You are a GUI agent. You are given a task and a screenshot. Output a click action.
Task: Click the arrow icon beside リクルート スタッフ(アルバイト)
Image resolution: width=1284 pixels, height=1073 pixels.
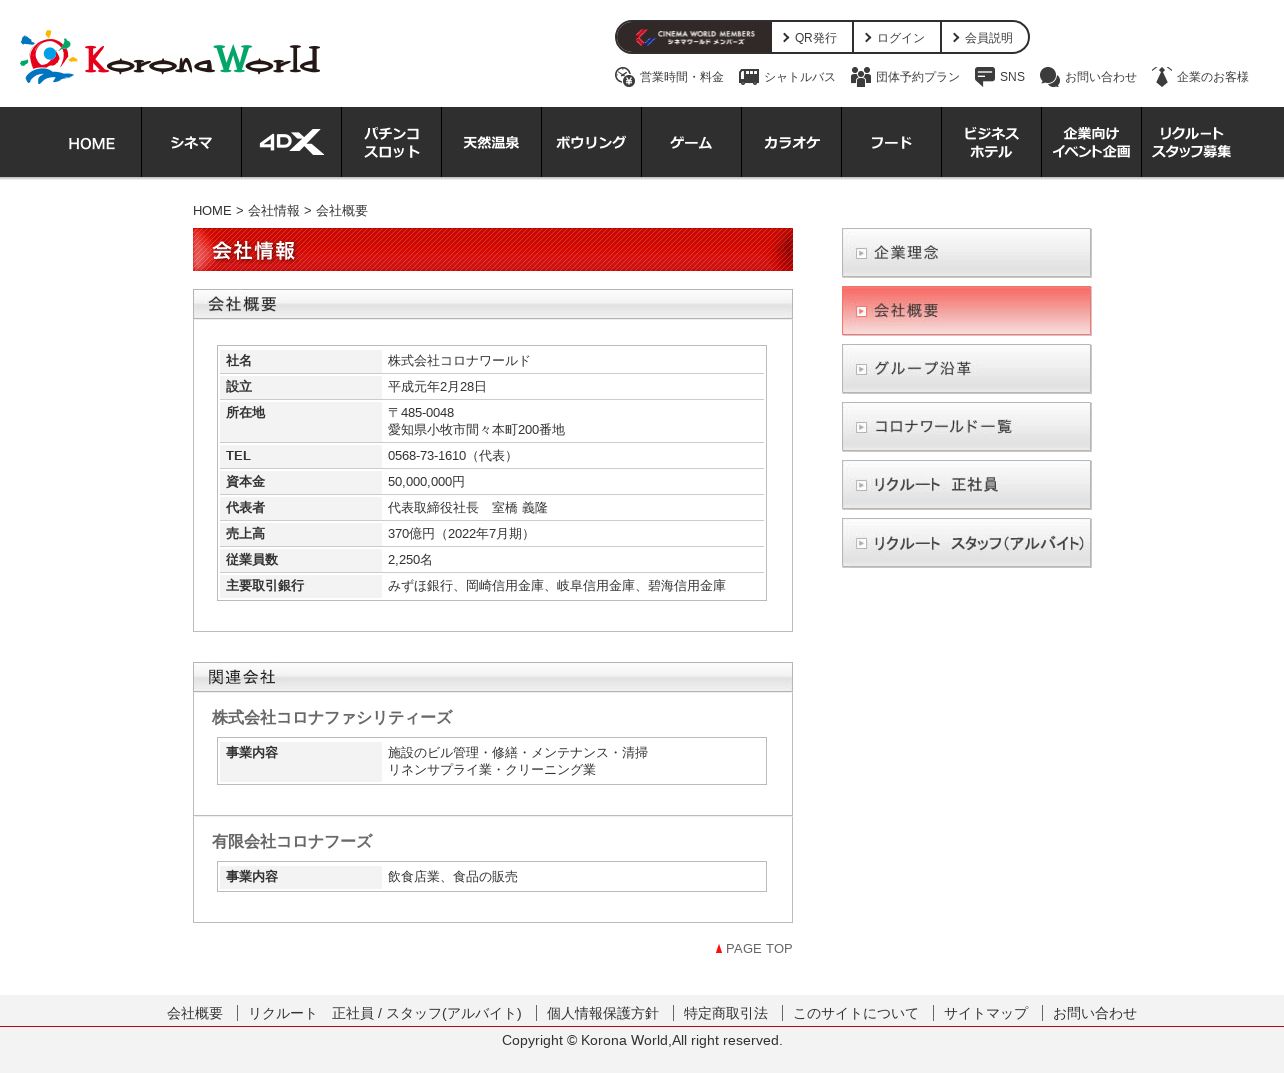(x=861, y=544)
